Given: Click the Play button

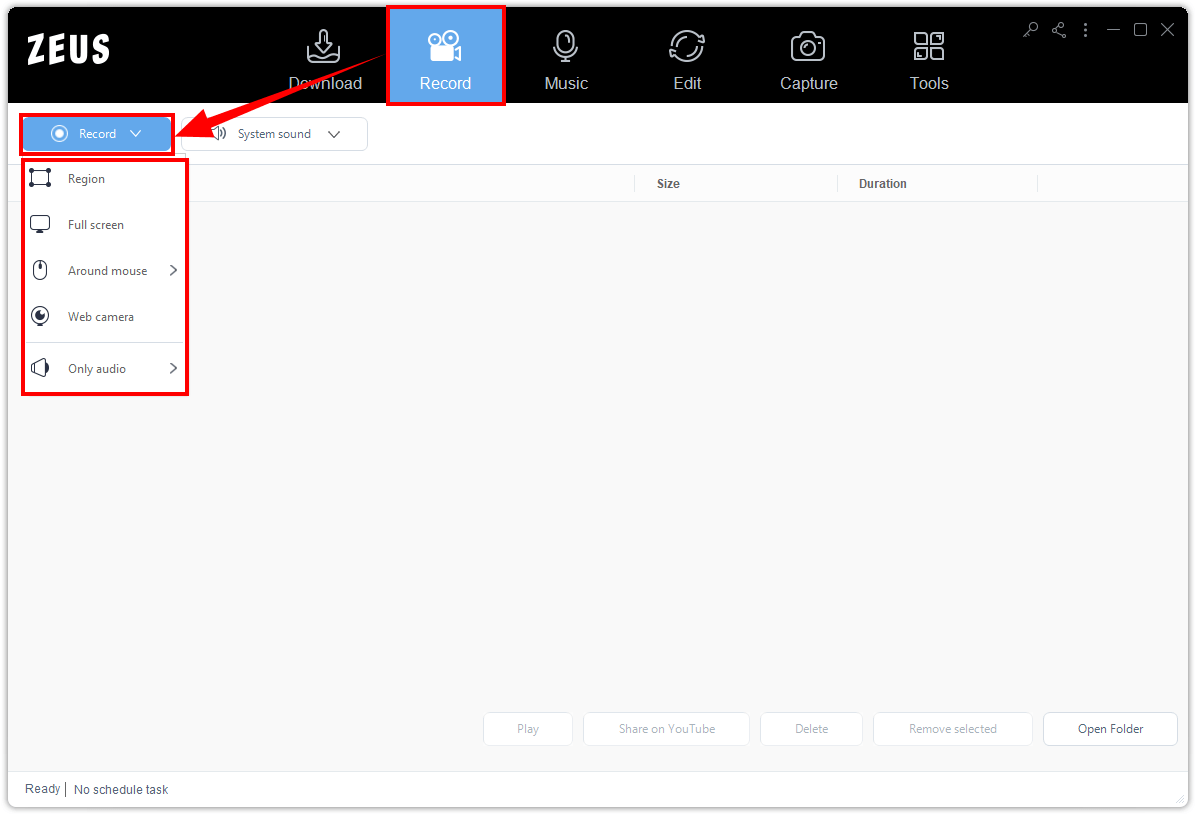Looking at the screenshot, I should coord(528,729).
